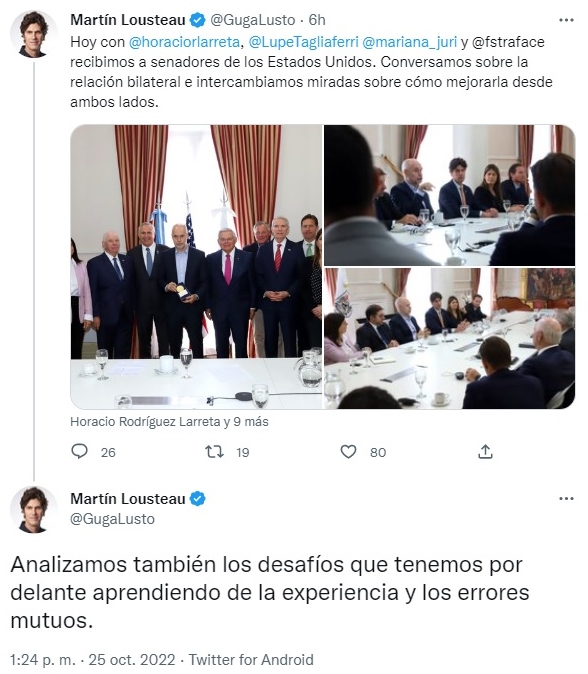Viewport: 588px width, 674px height.
Task: Open the share upload icon
Action: click(485, 452)
